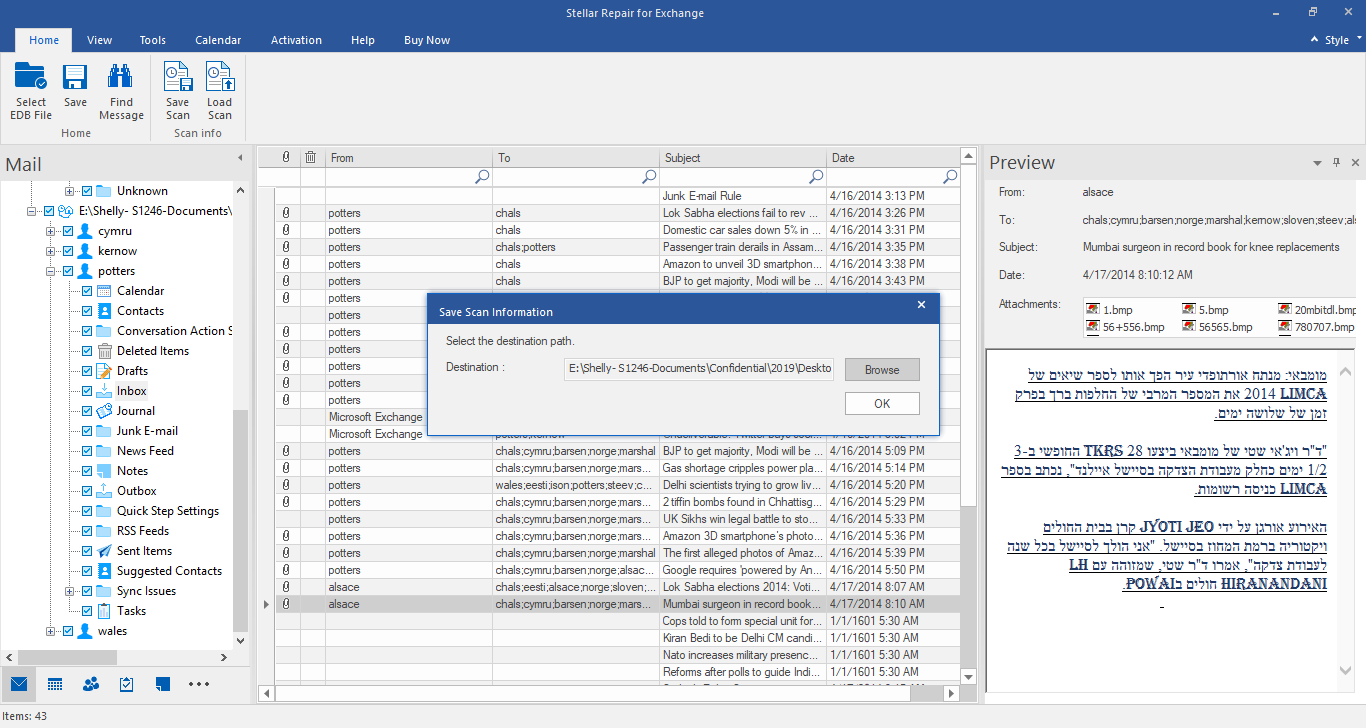Open Notes view in bottom navigation
Viewport: 1366px width, 728px height.
tap(163, 684)
